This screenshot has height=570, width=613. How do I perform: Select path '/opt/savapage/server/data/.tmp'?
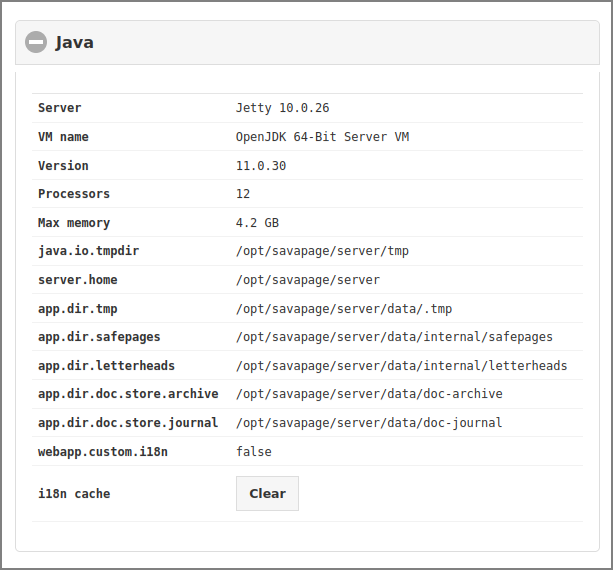344,309
